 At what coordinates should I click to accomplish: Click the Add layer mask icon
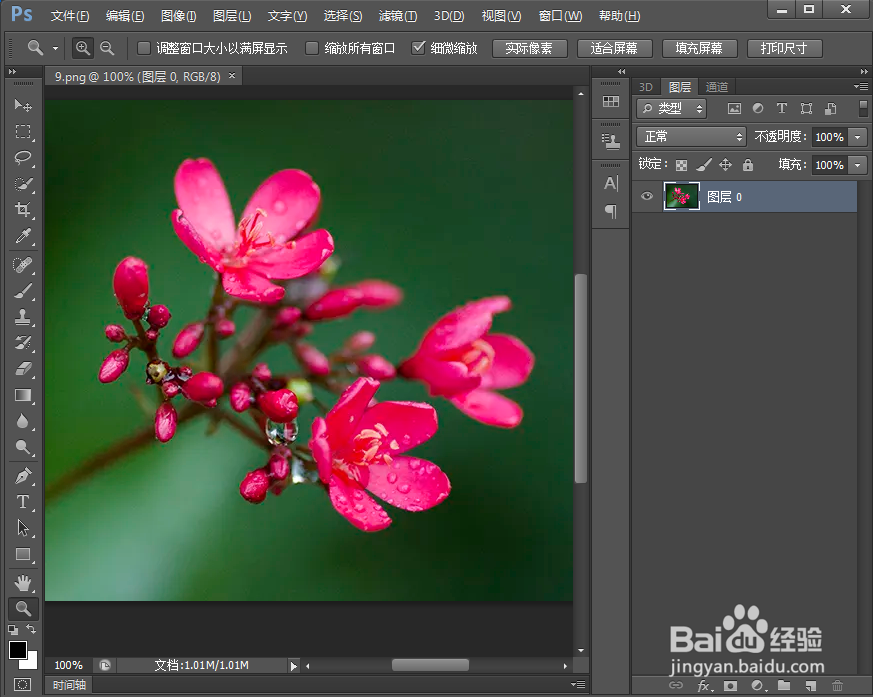pyautogui.click(x=730, y=686)
